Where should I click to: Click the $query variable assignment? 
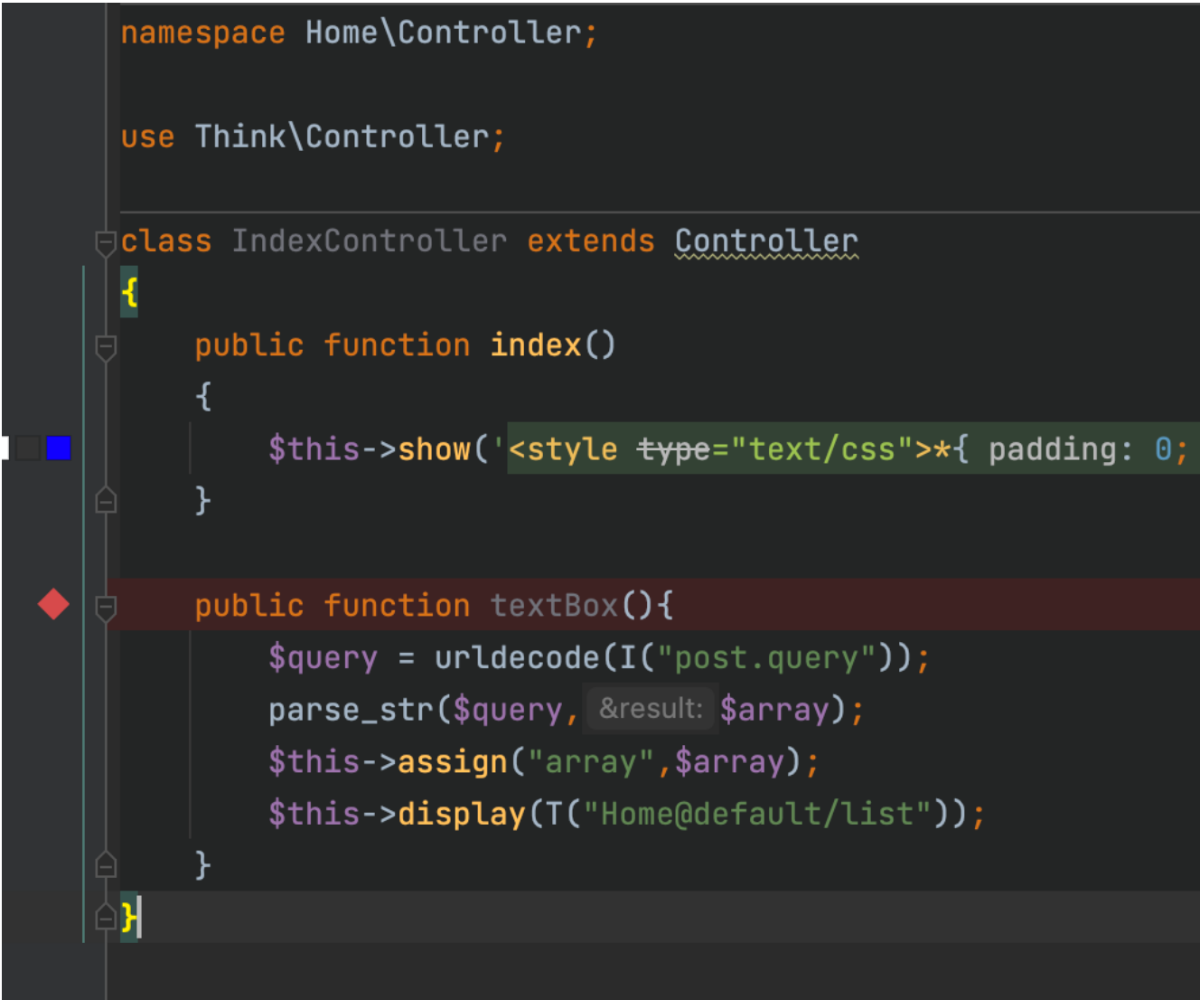[323, 658]
